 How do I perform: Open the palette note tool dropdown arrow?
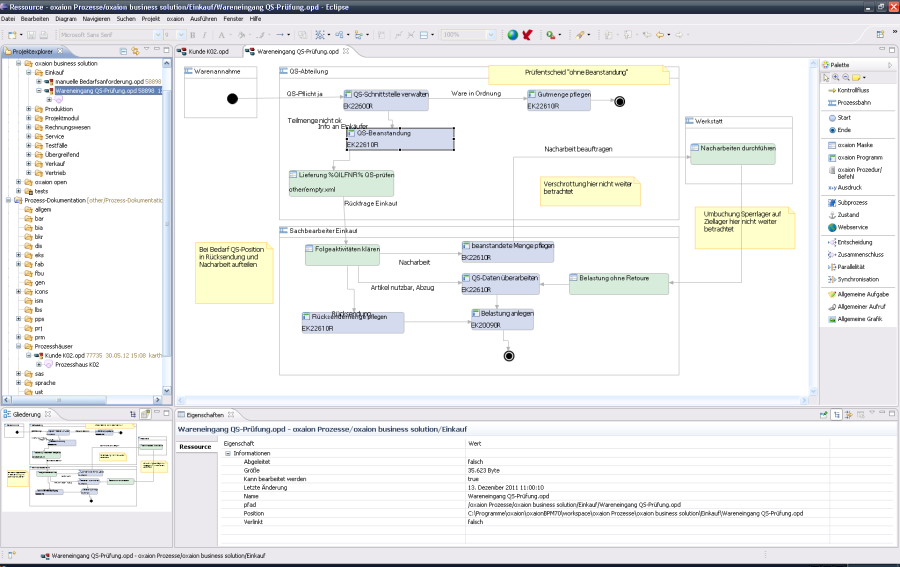click(x=864, y=77)
